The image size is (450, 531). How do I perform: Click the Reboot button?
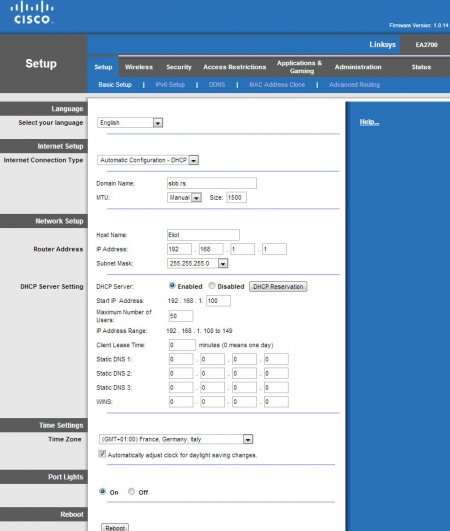[115, 528]
